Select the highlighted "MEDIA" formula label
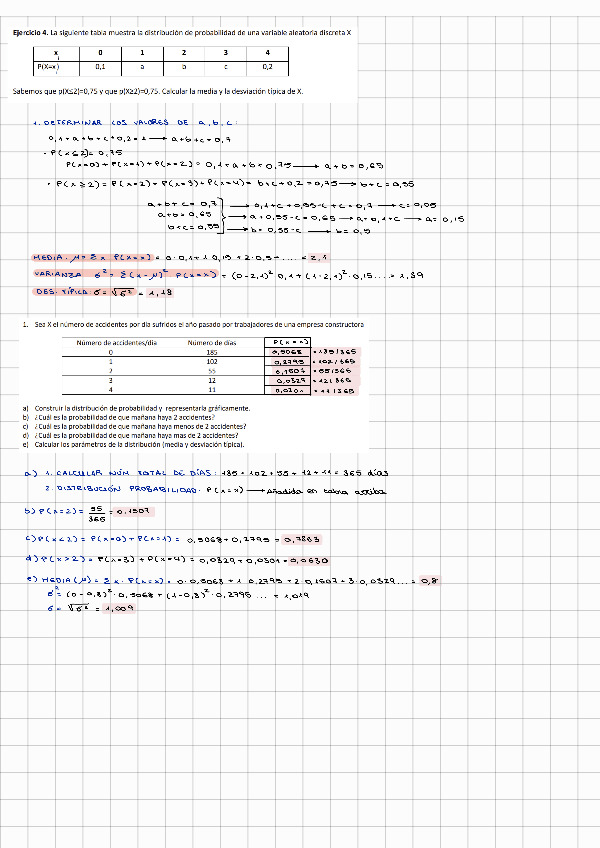Viewport: 600px width, 848px height. [x=93, y=257]
